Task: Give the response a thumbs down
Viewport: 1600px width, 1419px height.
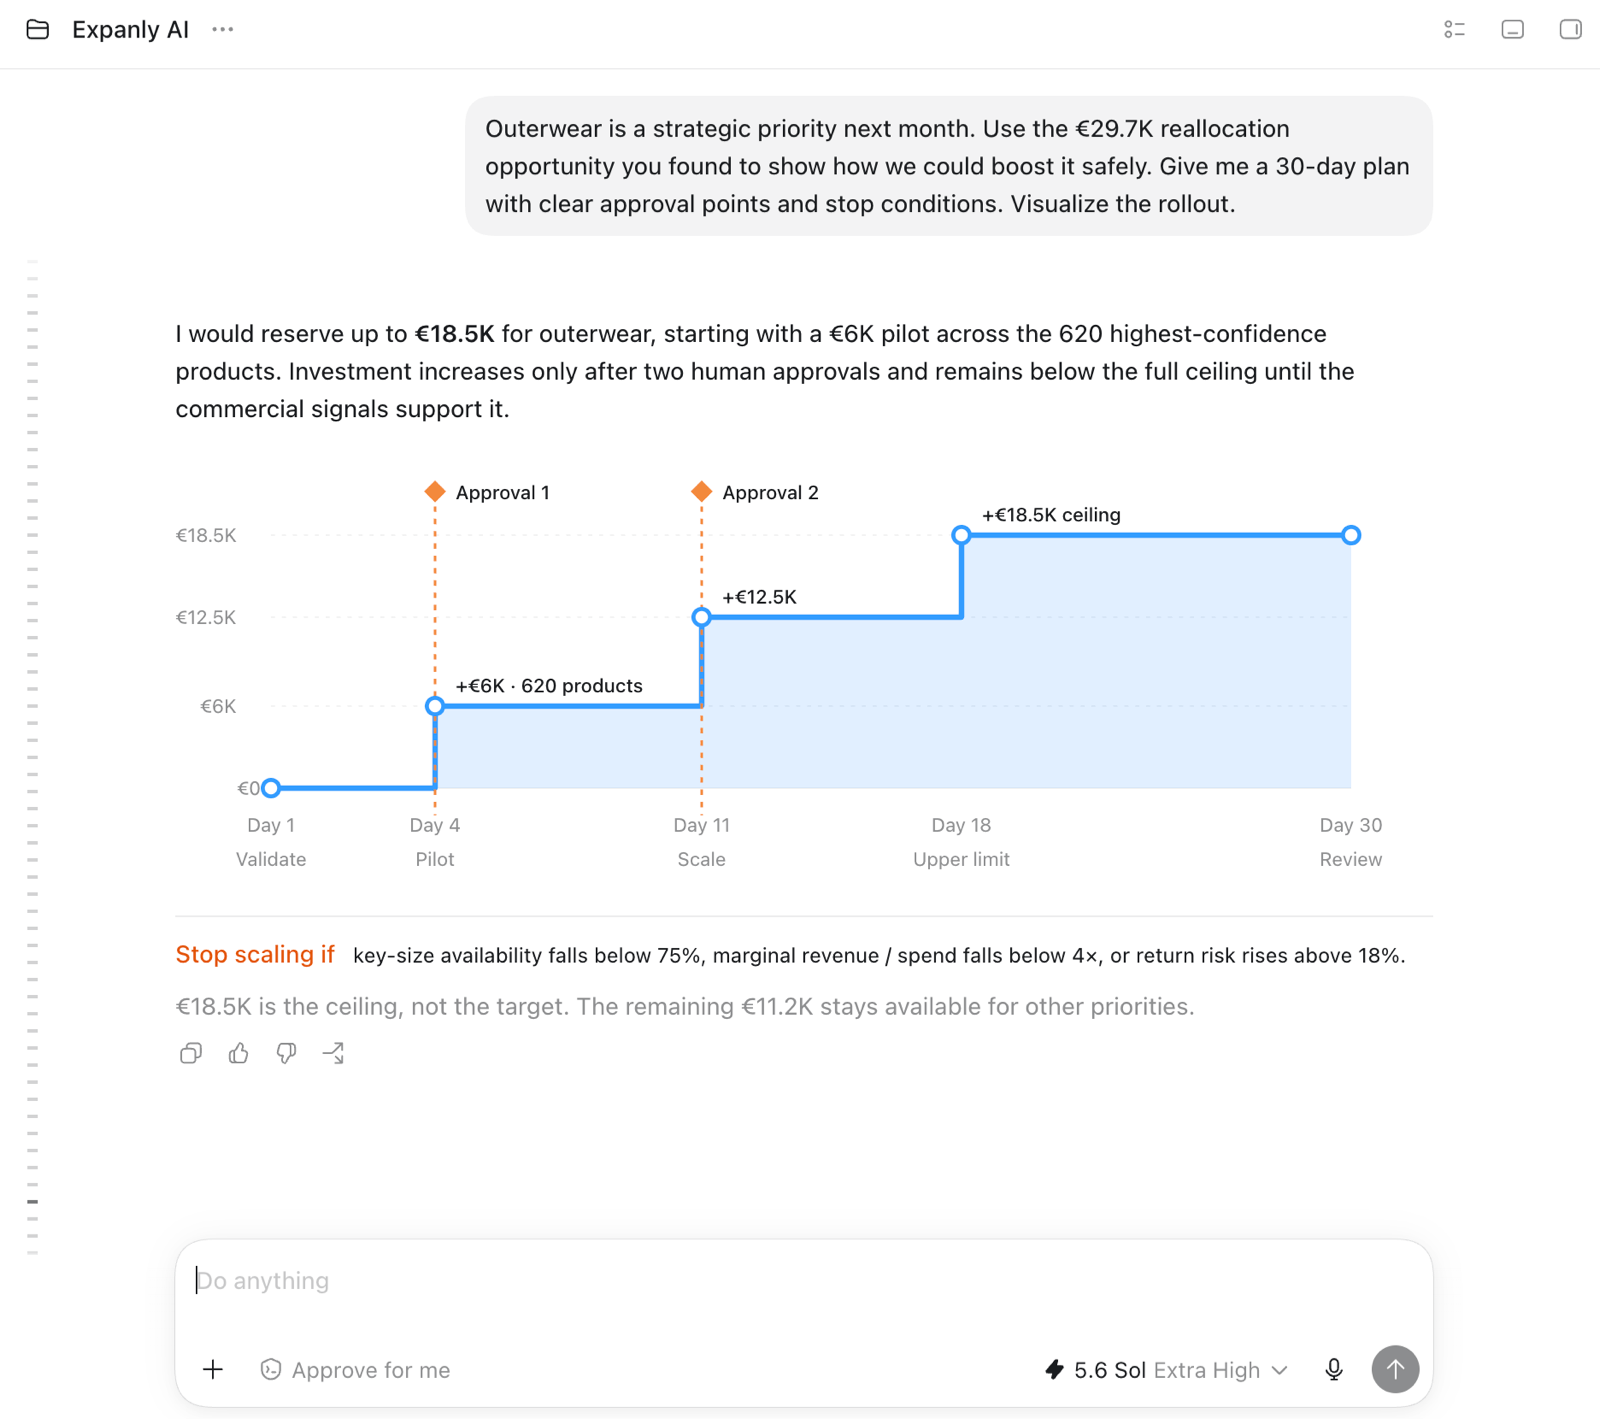Action: click(x=286, y=1053)
